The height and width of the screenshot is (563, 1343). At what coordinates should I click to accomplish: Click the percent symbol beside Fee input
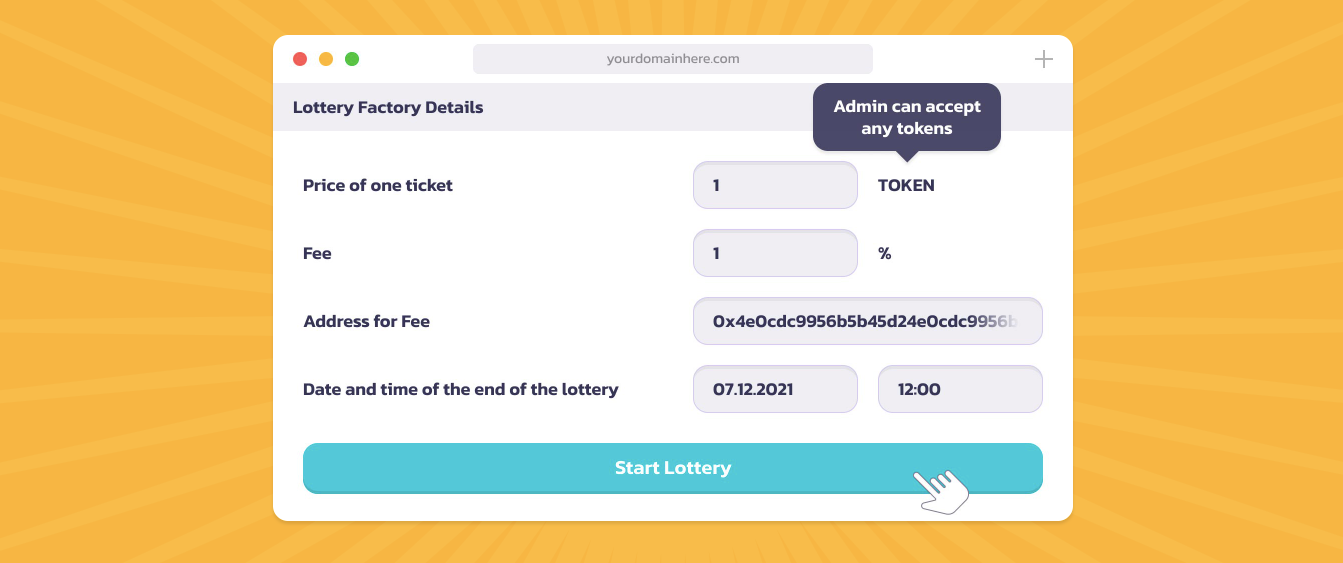coord(884,253)
